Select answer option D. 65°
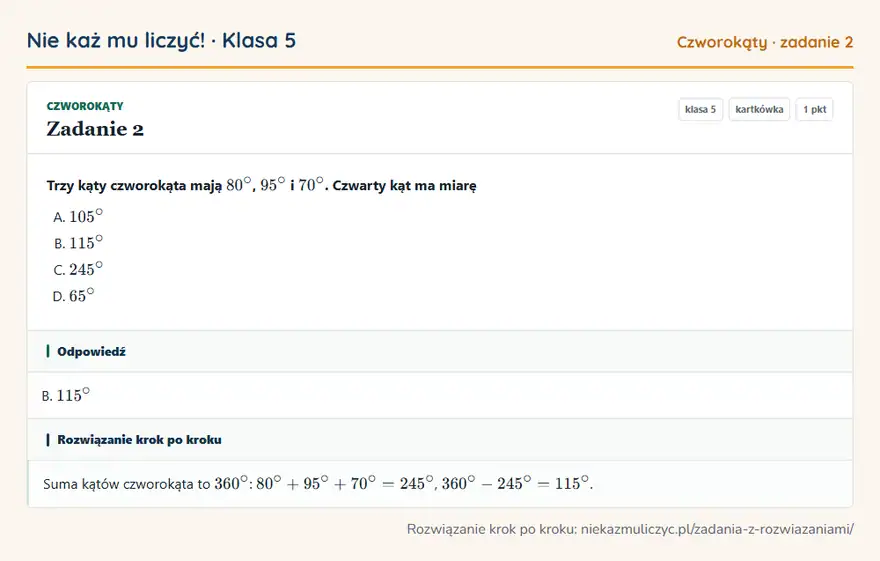This screenshot has height=561, width=880. (74, 296)
